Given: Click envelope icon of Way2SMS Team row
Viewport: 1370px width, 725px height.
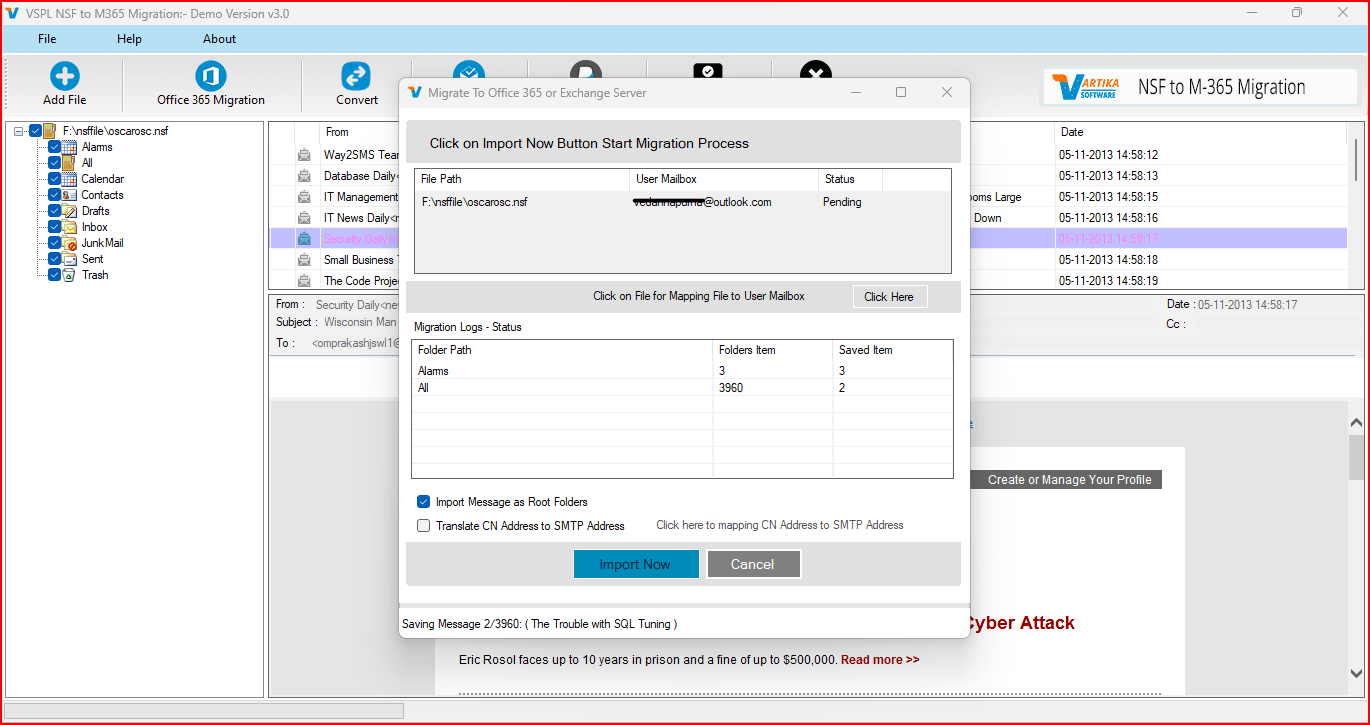Looking at the screenshot, I should 304,155.
